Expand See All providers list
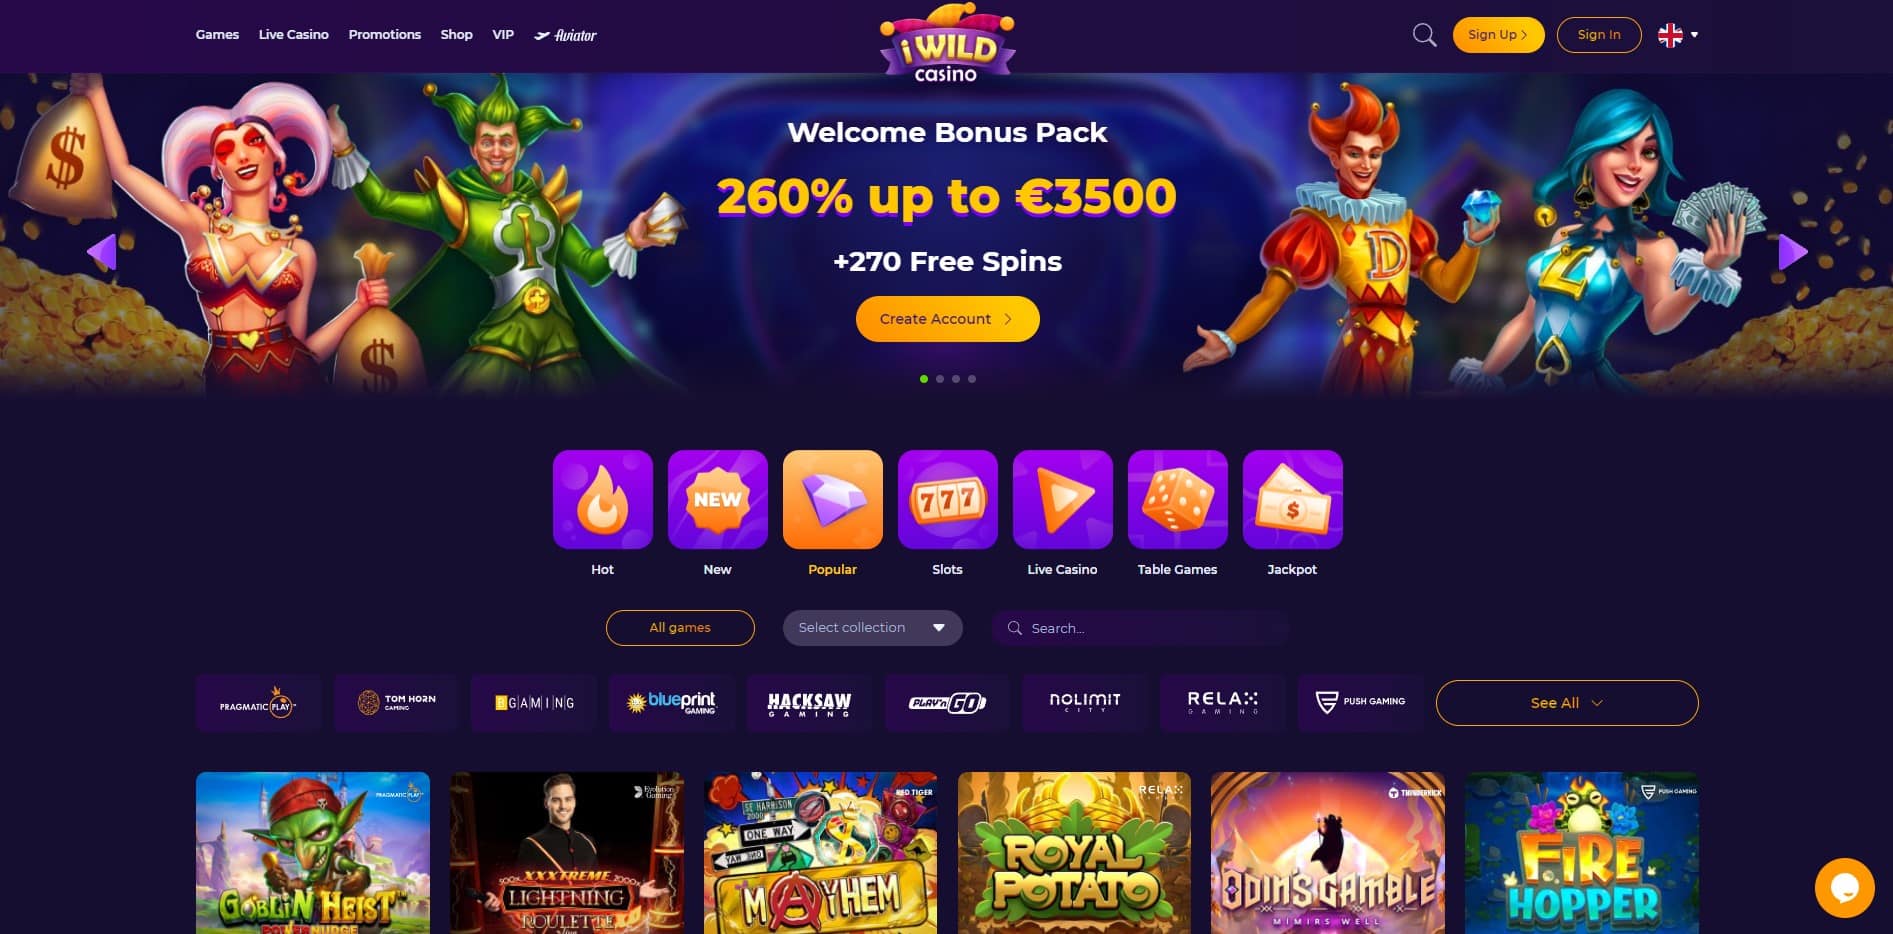The image size is (1893, 934). coord(1567,703)
